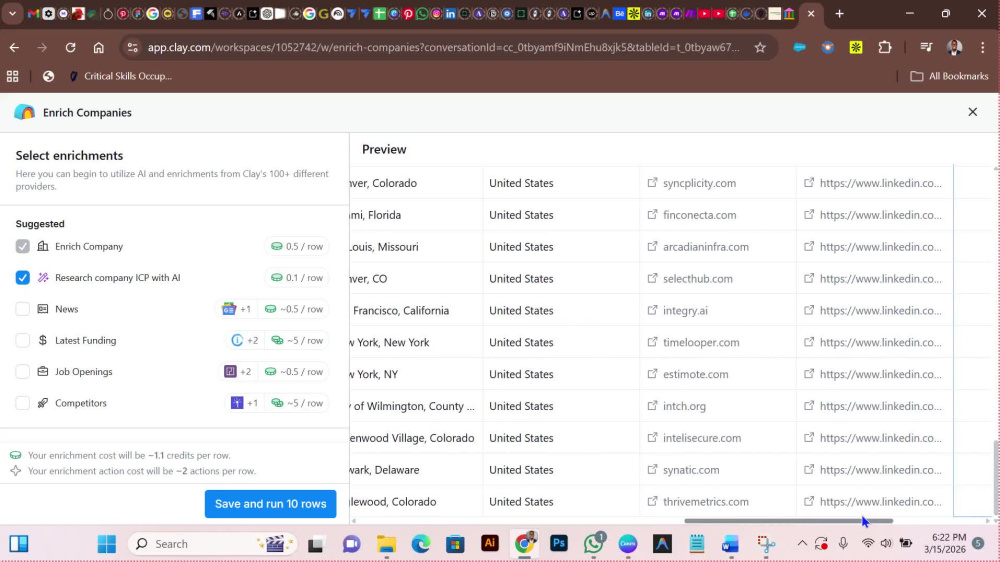Click the 0.5 / row Enrich Company cost

(297, 246)
